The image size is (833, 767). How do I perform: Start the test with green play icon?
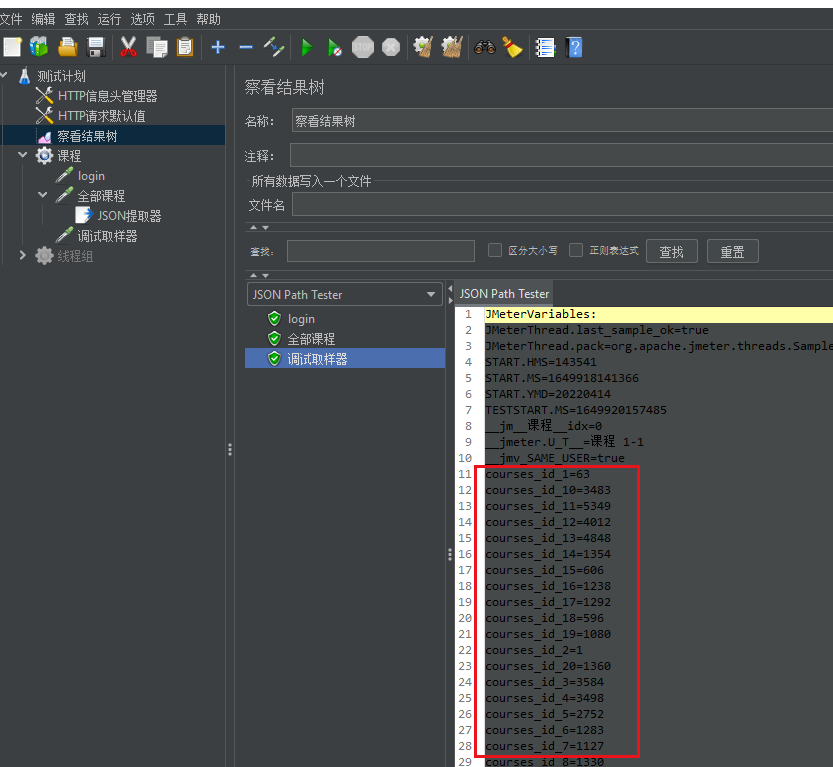pos(307,47)
